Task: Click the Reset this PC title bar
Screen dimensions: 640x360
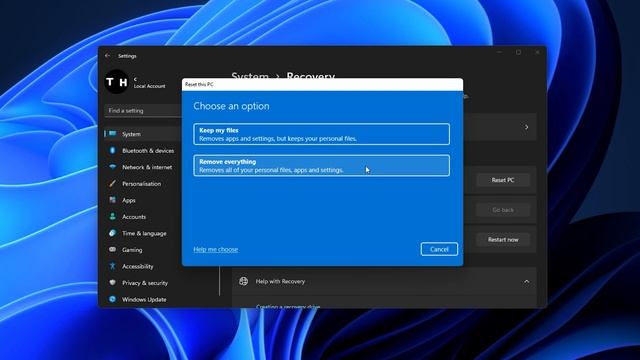Action: click(x=322, y=84)
